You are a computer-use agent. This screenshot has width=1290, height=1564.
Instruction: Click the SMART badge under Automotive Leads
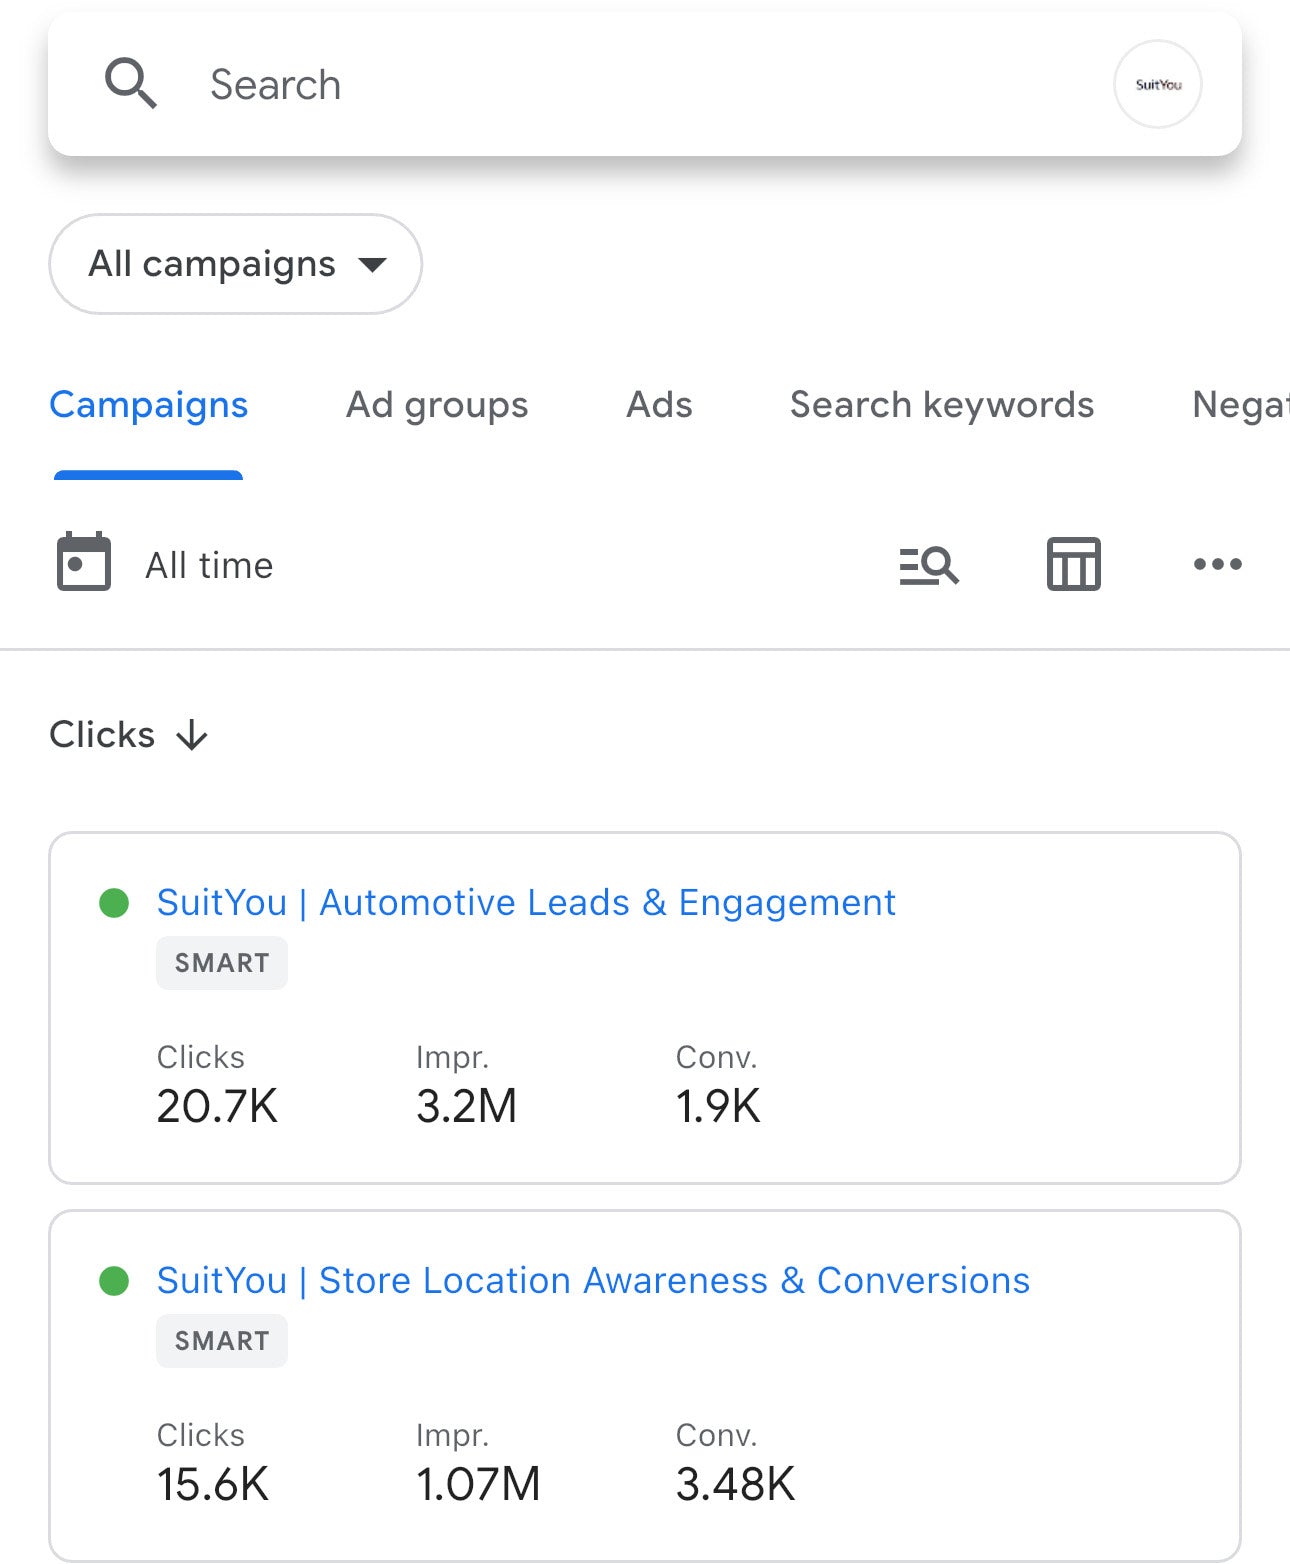222,963
